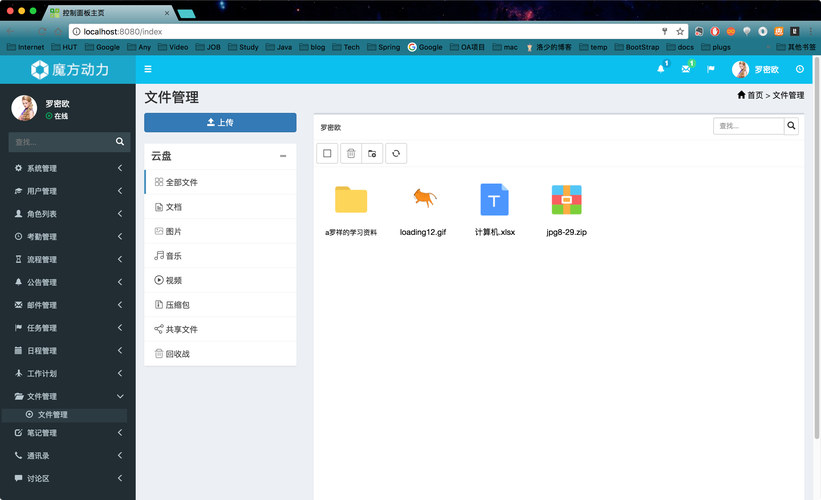Expand 系统管理 sidebar menu
821x500 pixels.
pos(68,168)
